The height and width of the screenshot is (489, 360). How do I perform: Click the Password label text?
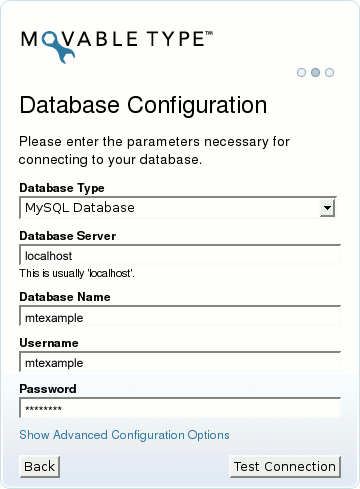tap(48, 389)
